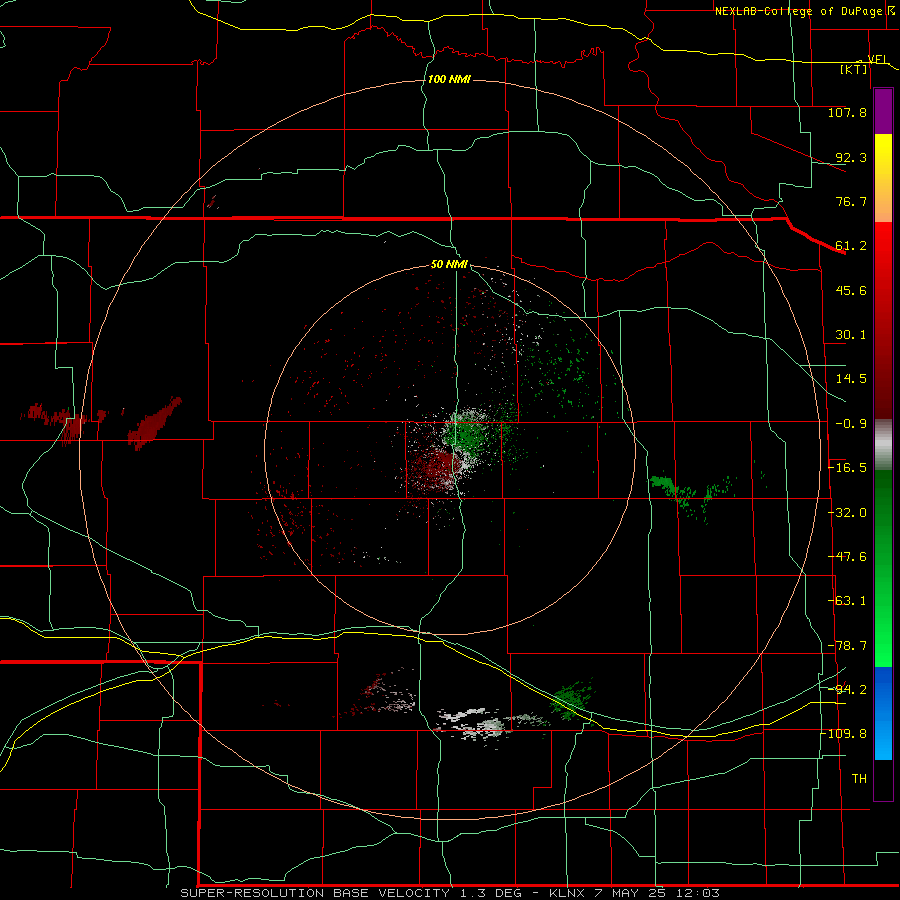Click the TH label under the velocity scale

tap(859, 779)
